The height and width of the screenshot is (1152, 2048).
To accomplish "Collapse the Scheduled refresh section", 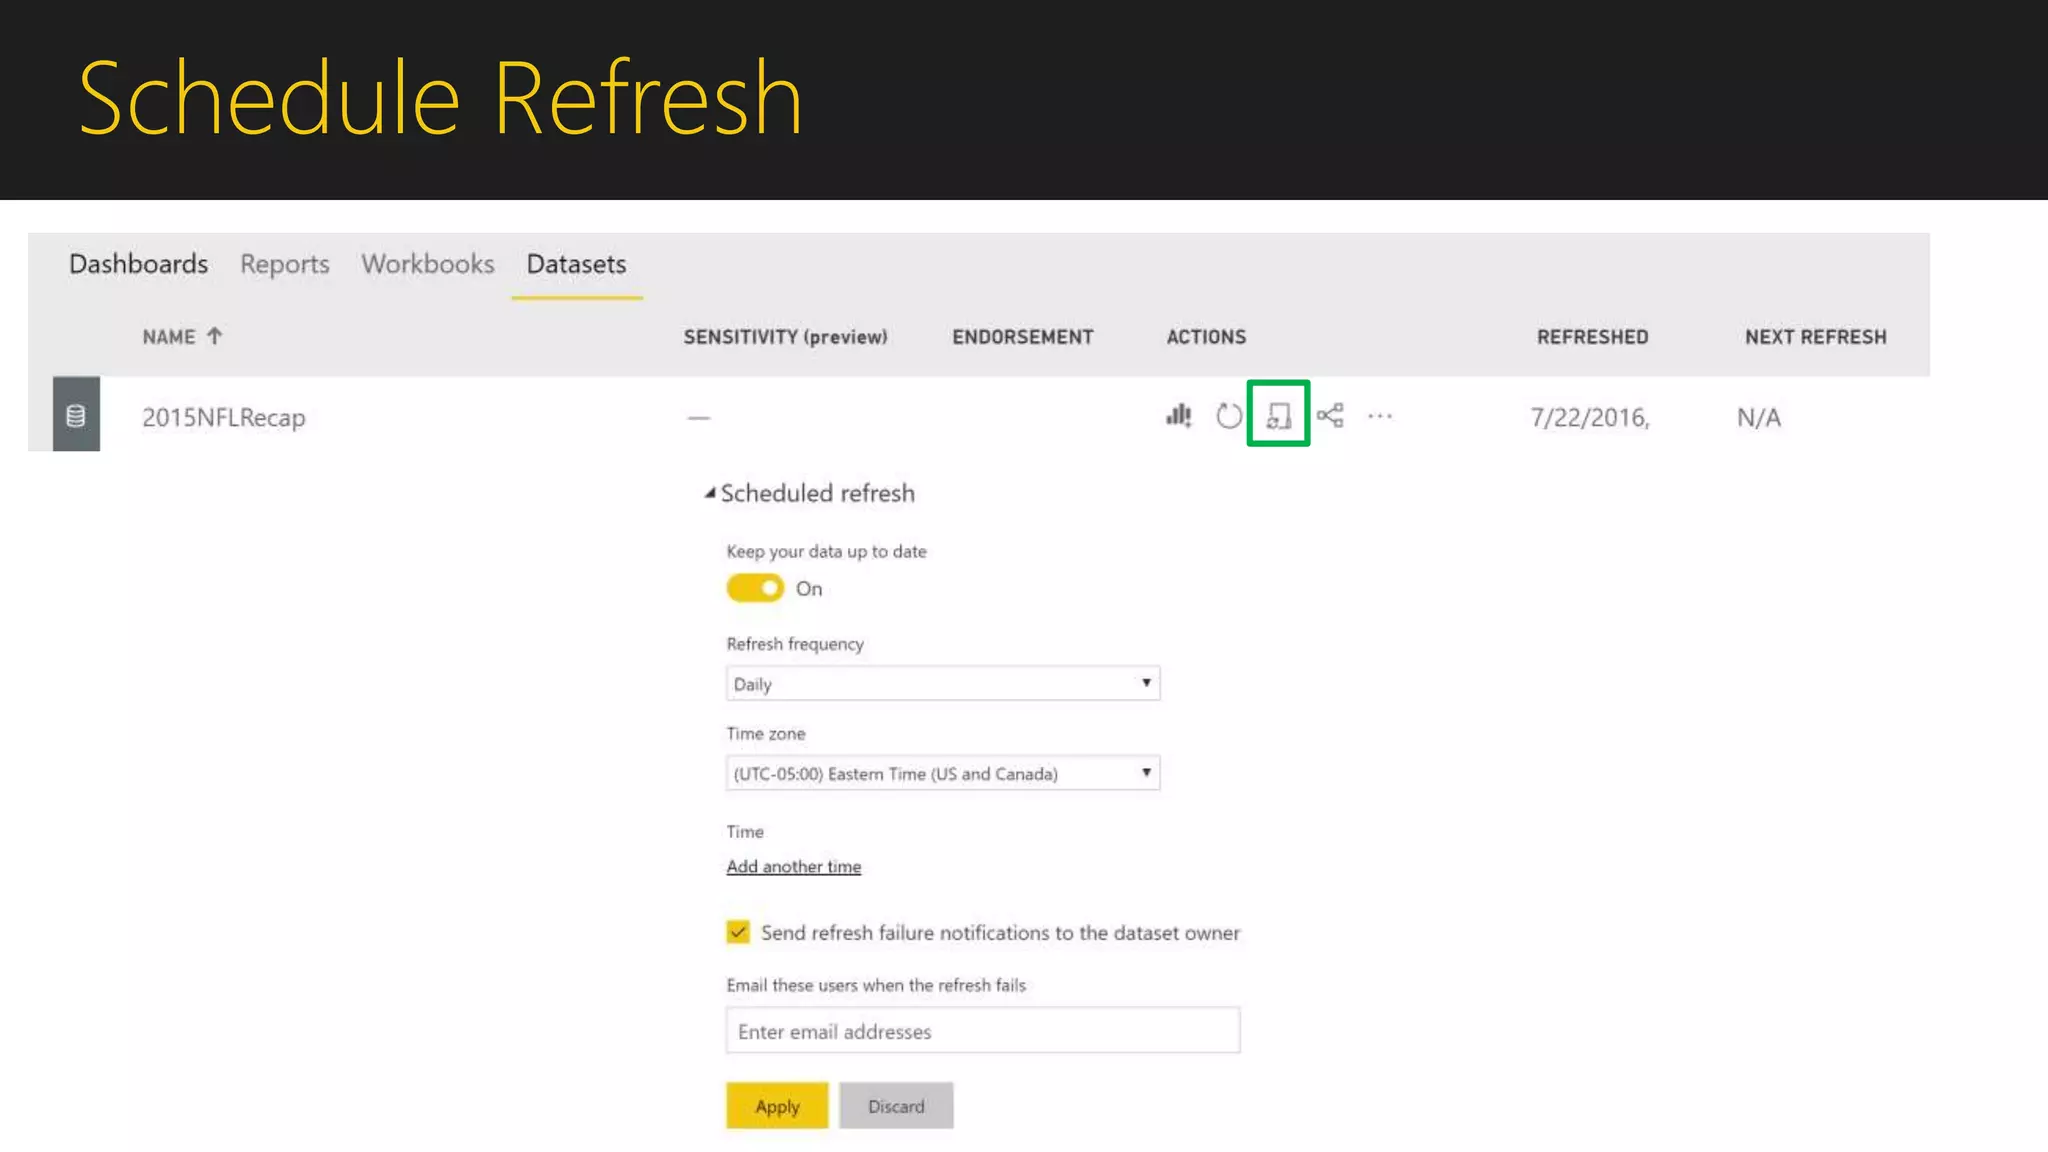I will click(x=710, y=493).
